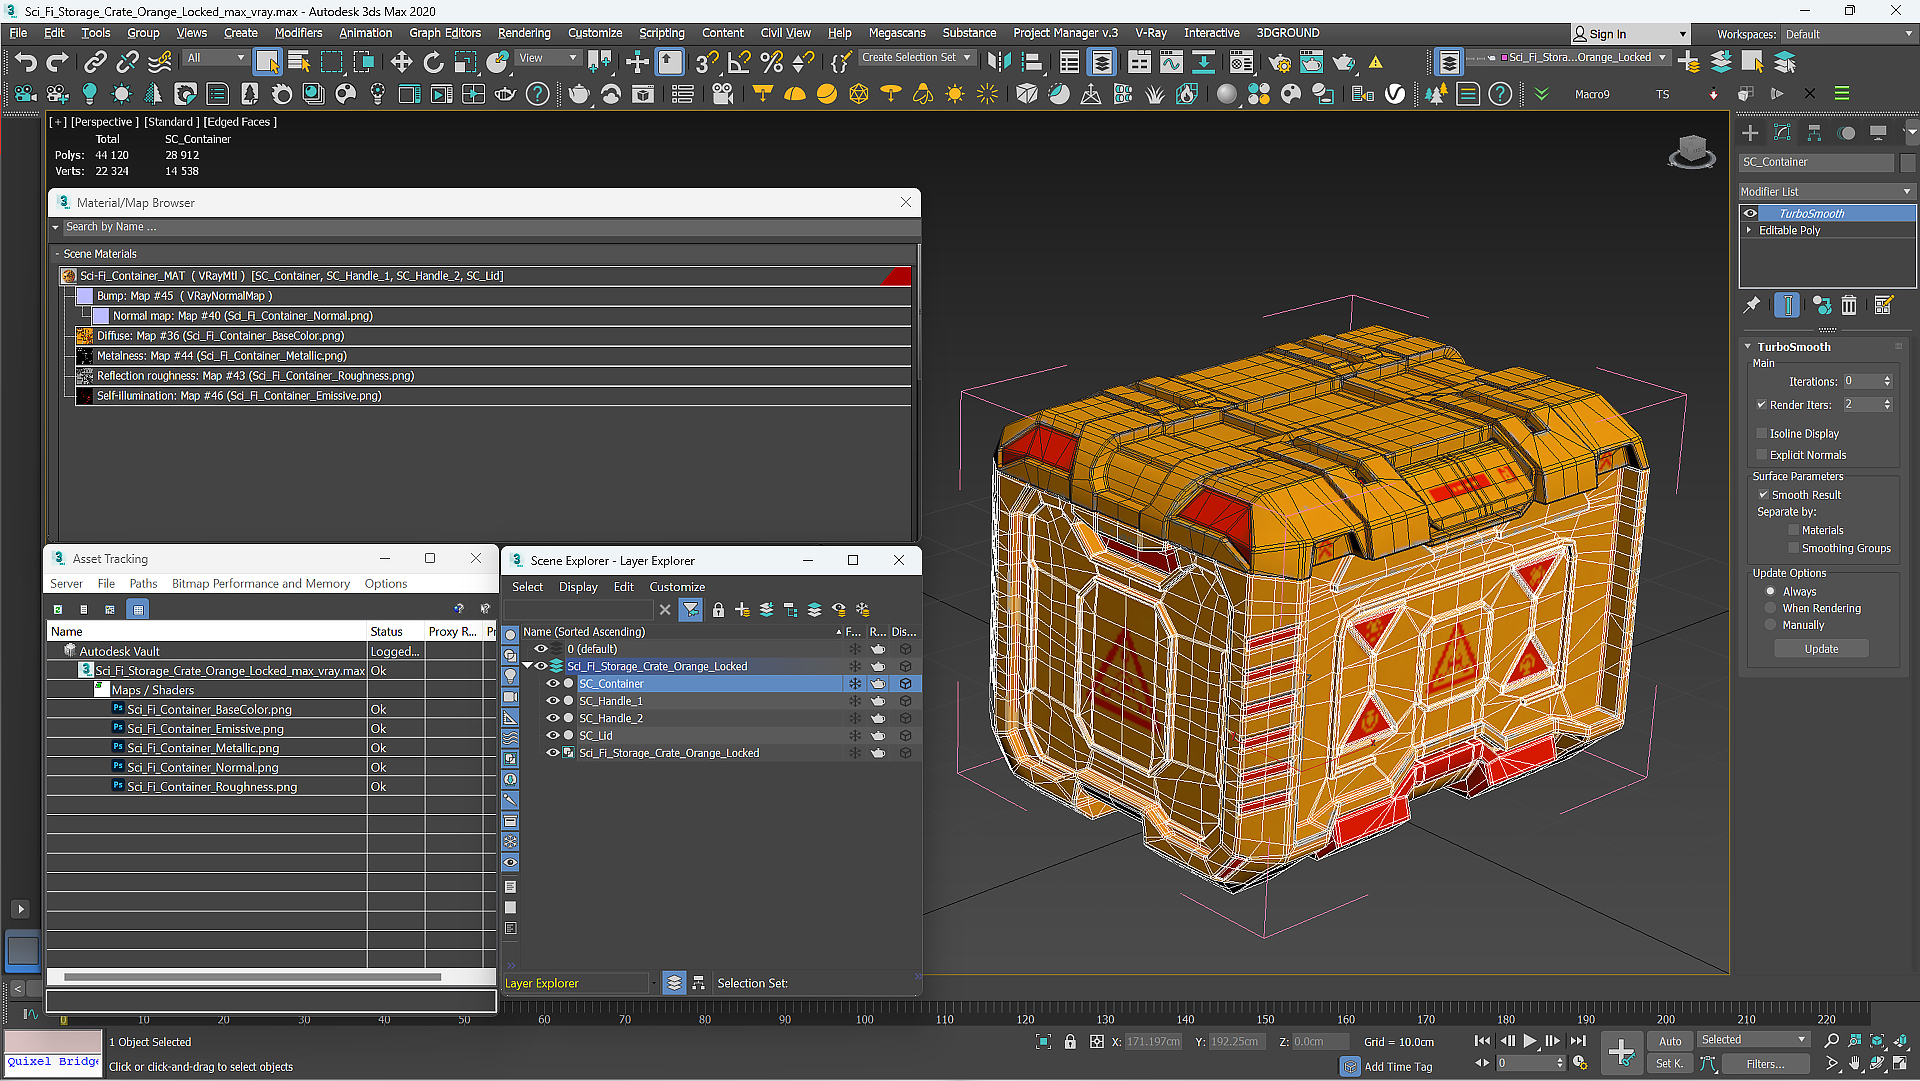The image size is (1920, 1081).
Task: Toggle the Smooth Result checkbox
Action: point(1764,495)
